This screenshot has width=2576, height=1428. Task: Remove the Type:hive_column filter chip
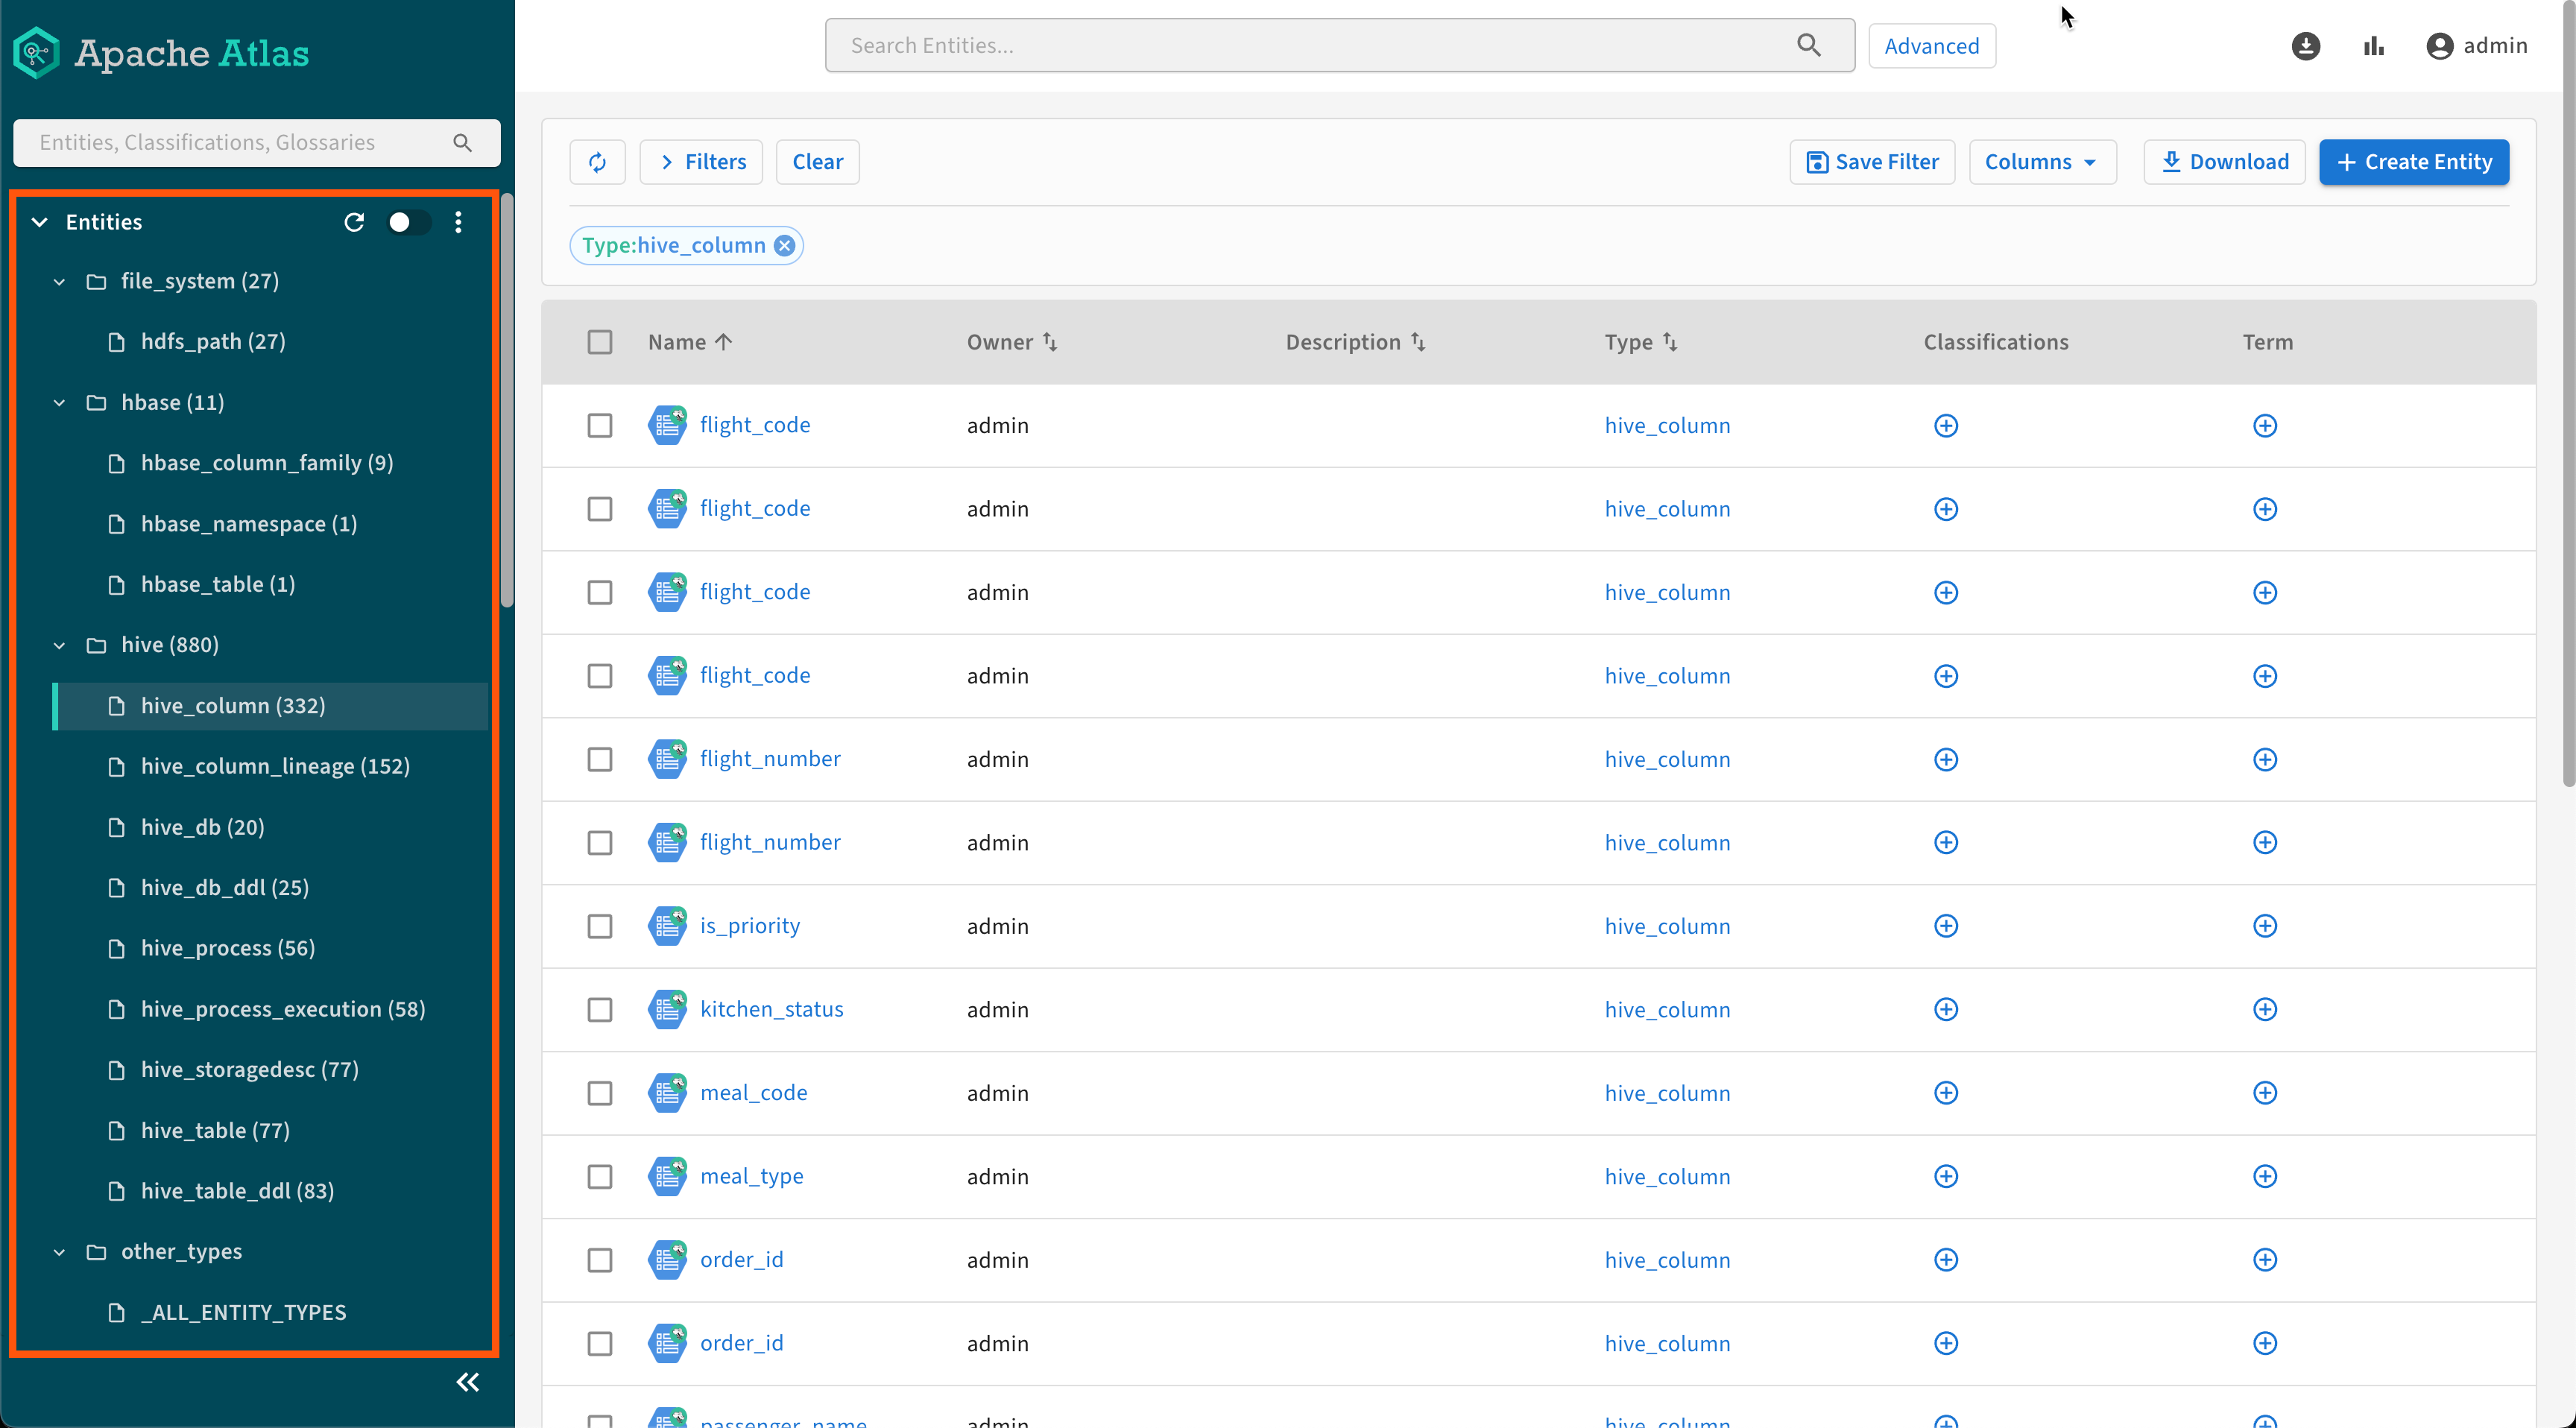pyautogui.click(x=786, y=246)
